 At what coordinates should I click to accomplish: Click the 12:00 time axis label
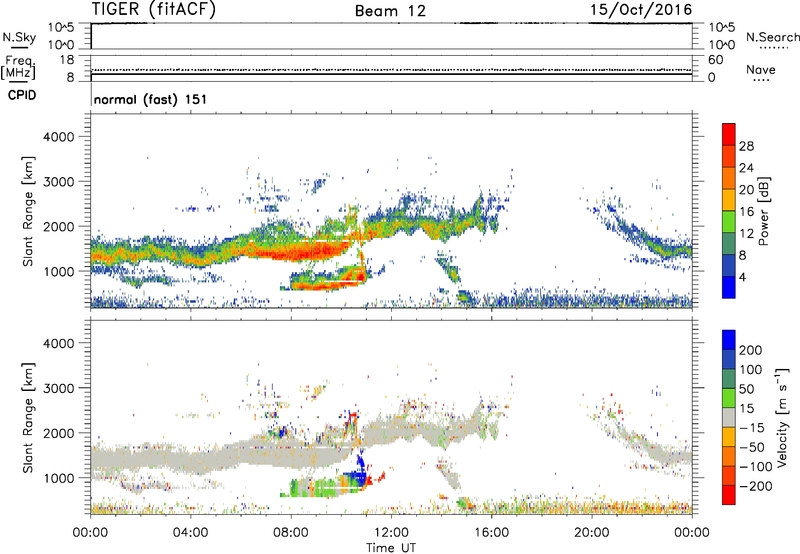(x=391, y=533)
